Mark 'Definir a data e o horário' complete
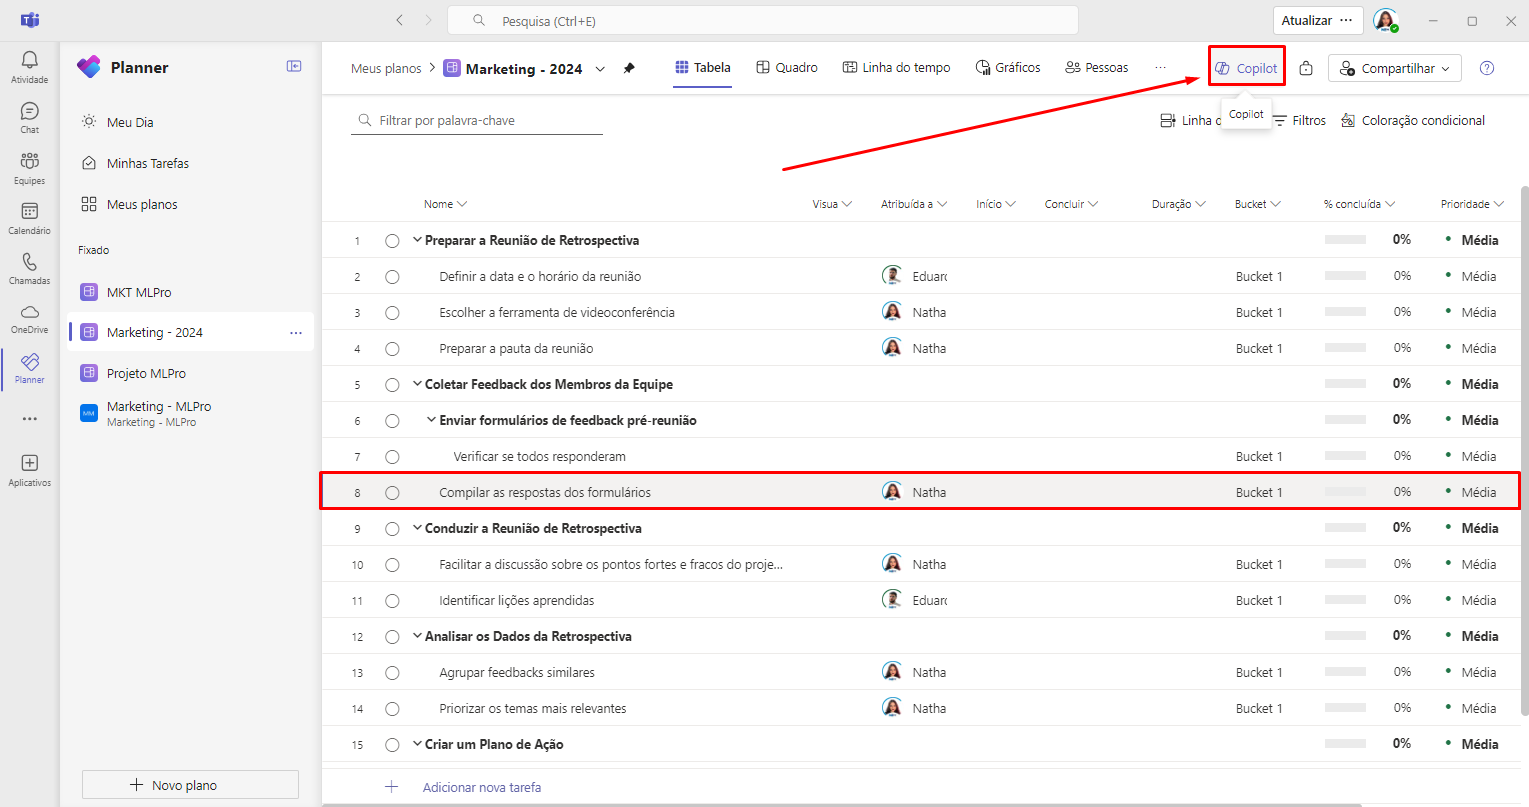The width and height of the screenshot is (1529, 807). [392, 277]
